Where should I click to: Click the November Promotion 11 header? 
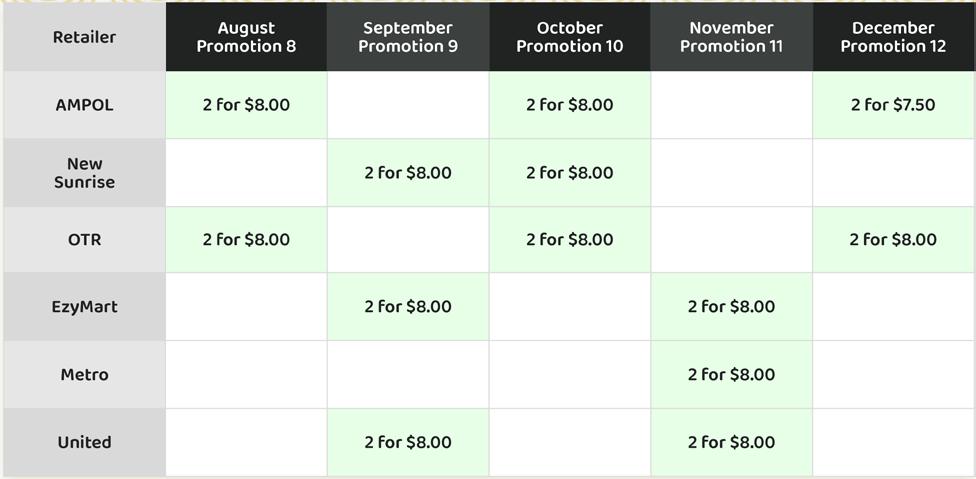coord(731,37)
